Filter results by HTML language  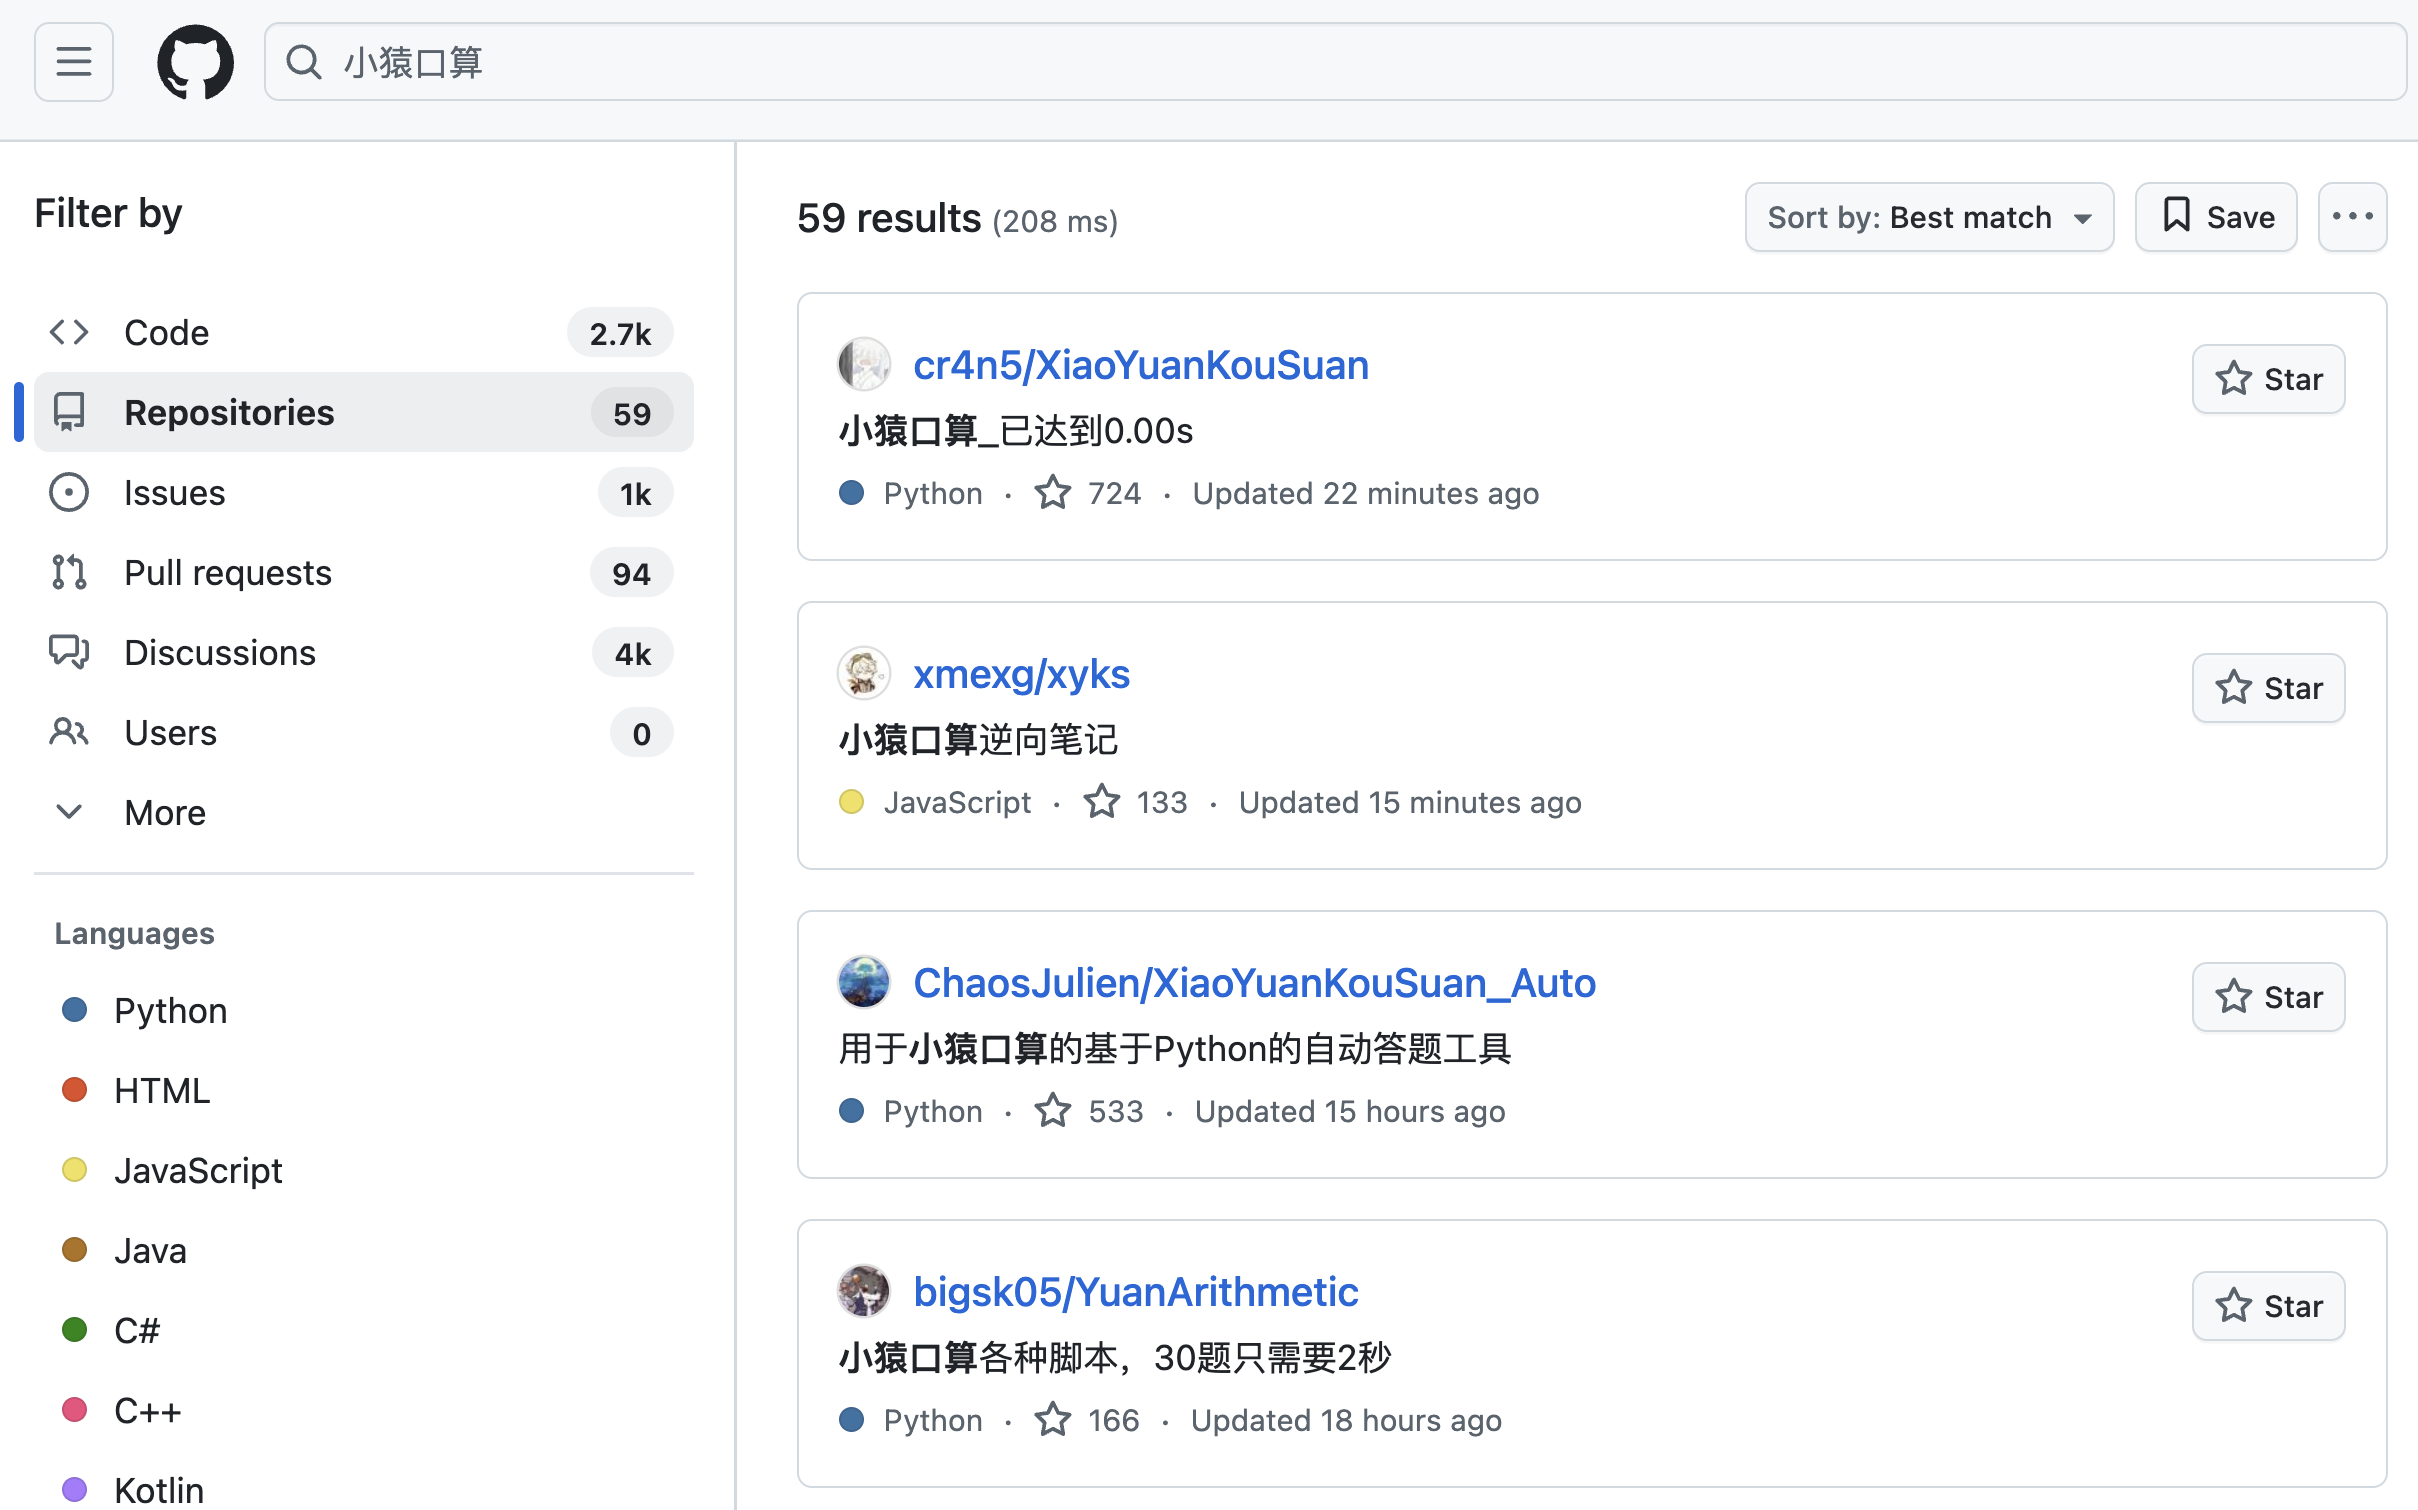pos(161,1090)
